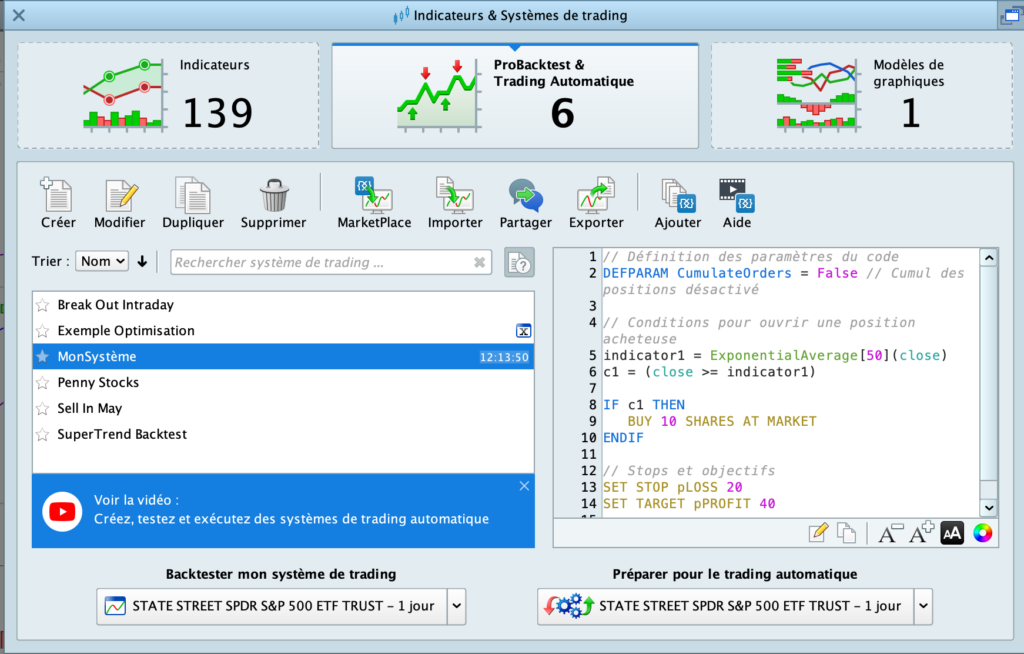Share the system using Partager icon
Viewport: 1024px width, 654px height.
(525, 203)
